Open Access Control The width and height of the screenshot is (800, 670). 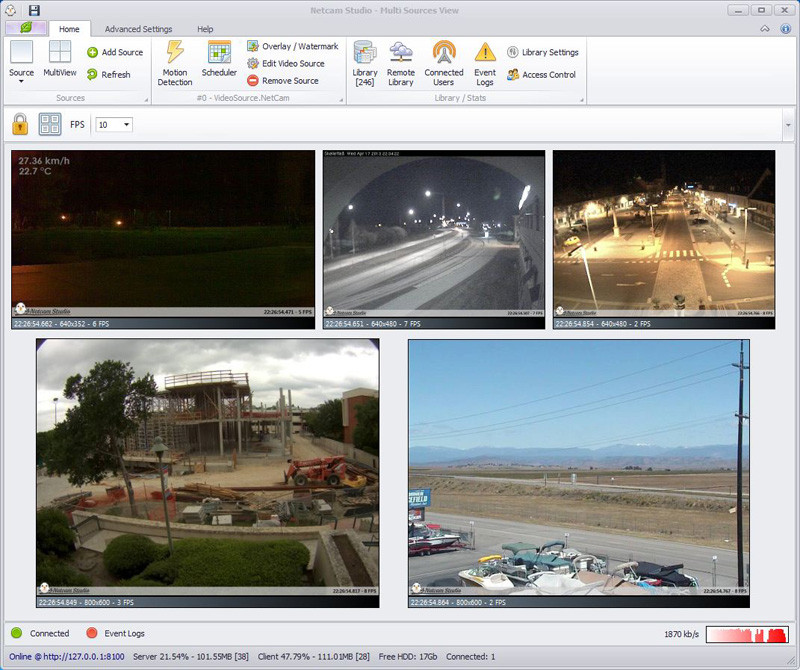[x=541, y=75]
